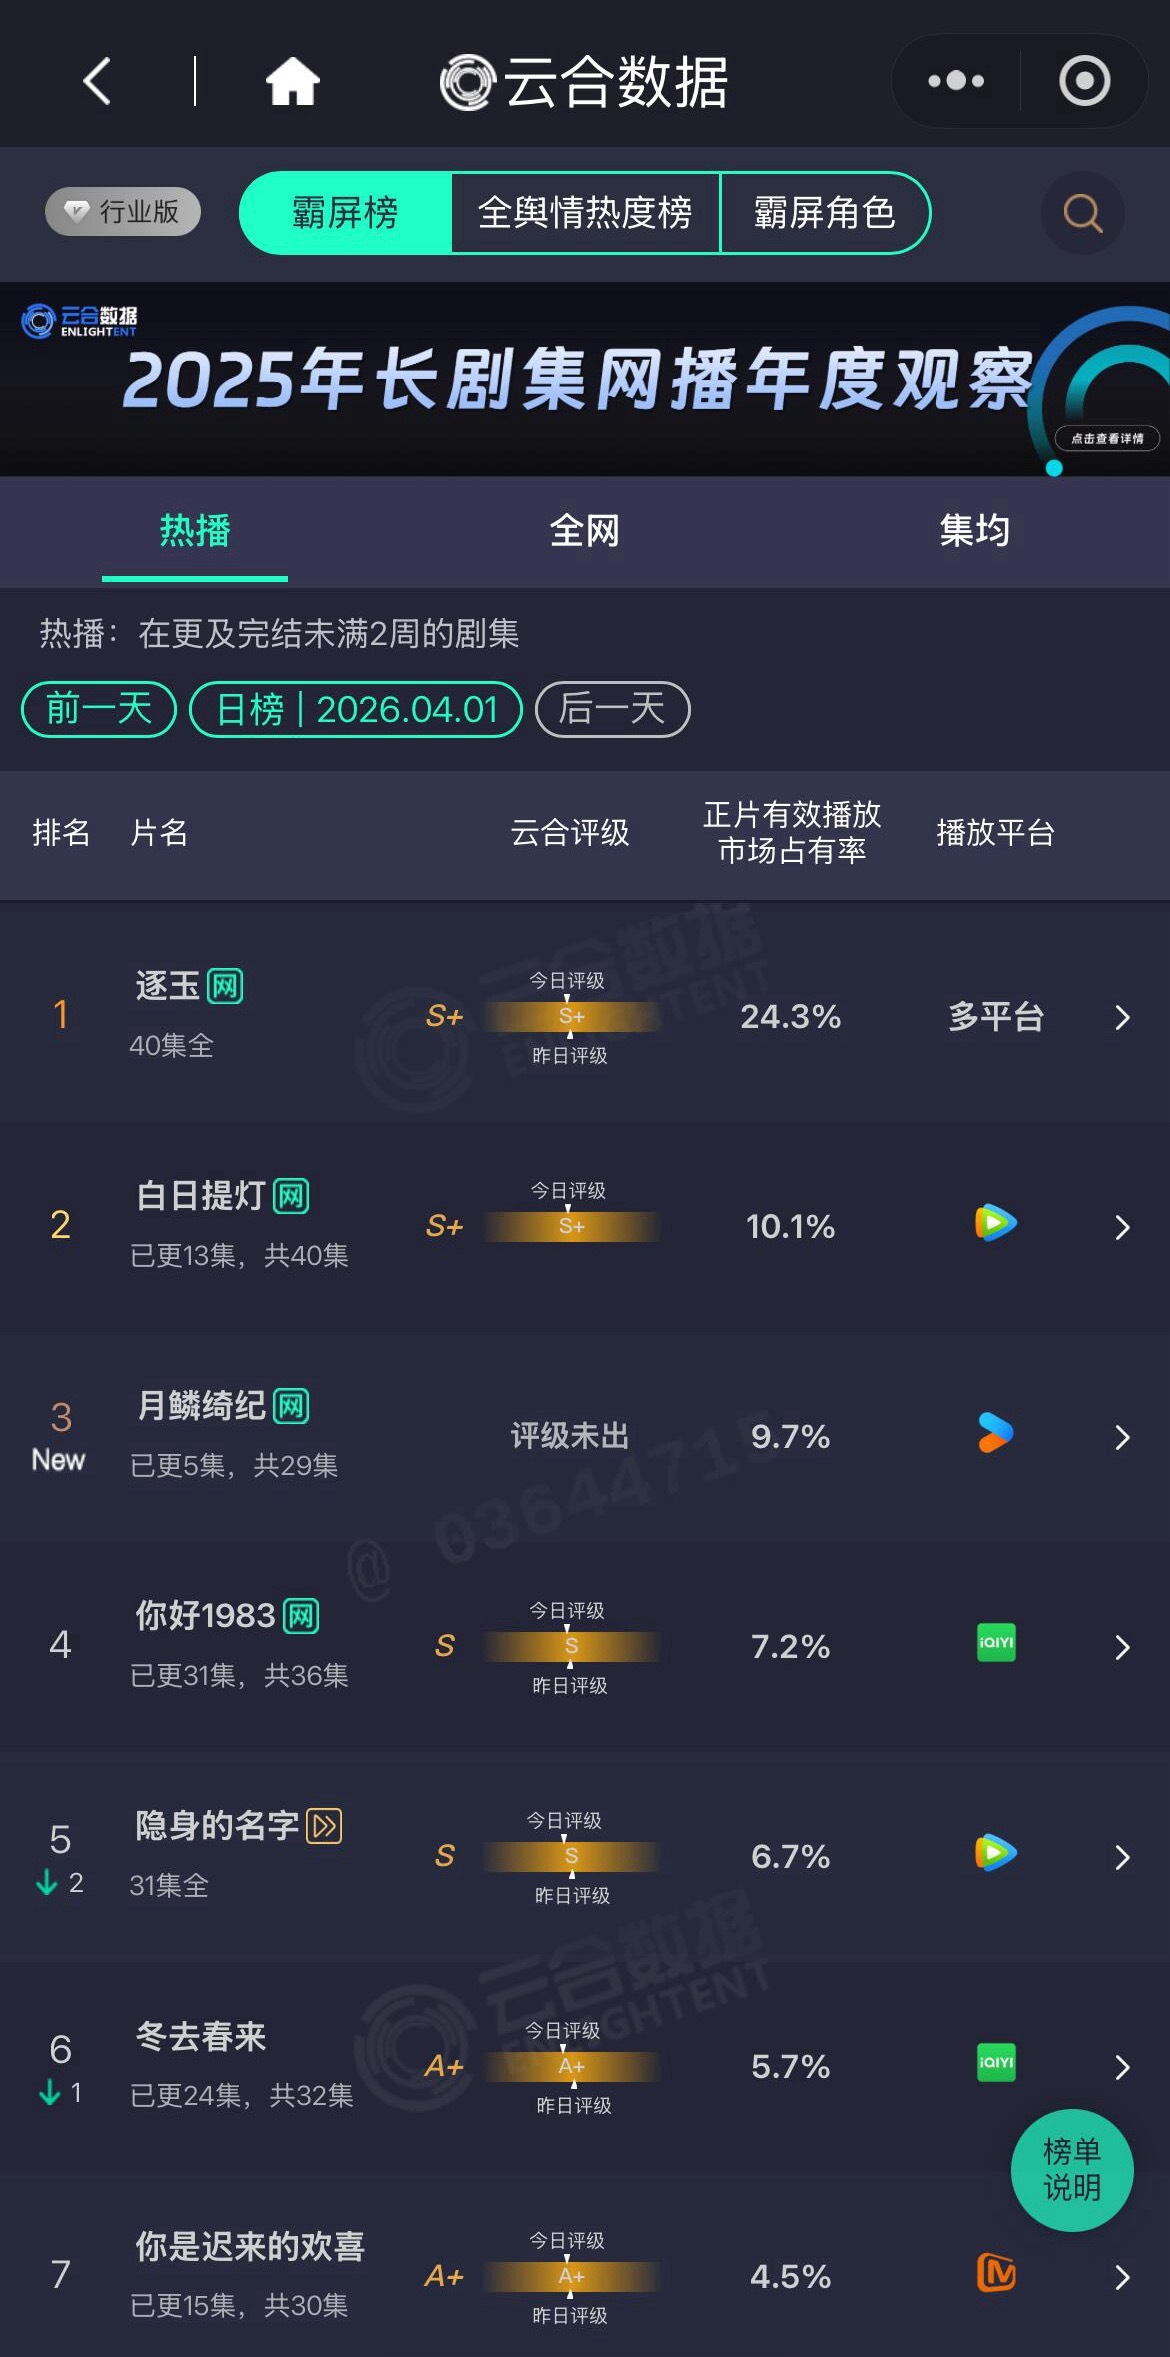Click the Mango TV icon beside 你是迟来的欢喜

[x=995, y=2276]
